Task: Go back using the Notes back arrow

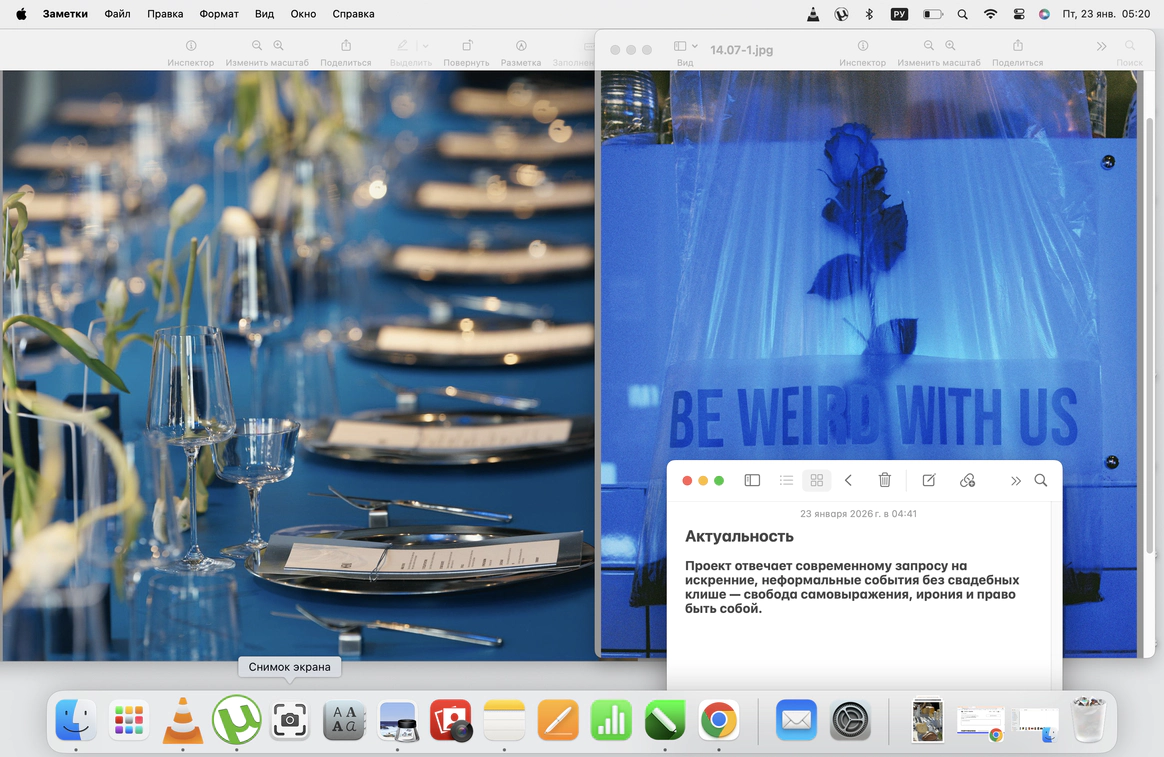Action: pyautogui.click(x=848, y=480)
